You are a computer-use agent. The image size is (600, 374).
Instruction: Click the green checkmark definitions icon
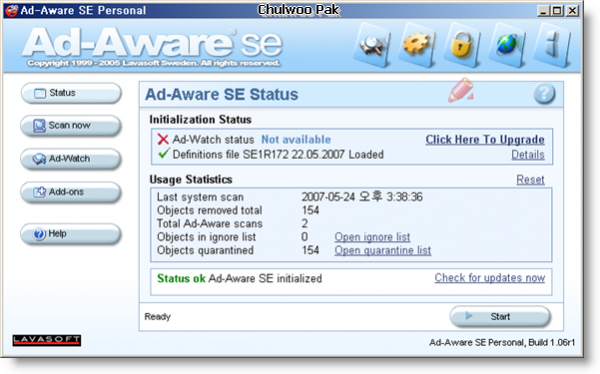pyautogui.click(x=163, y=154)
